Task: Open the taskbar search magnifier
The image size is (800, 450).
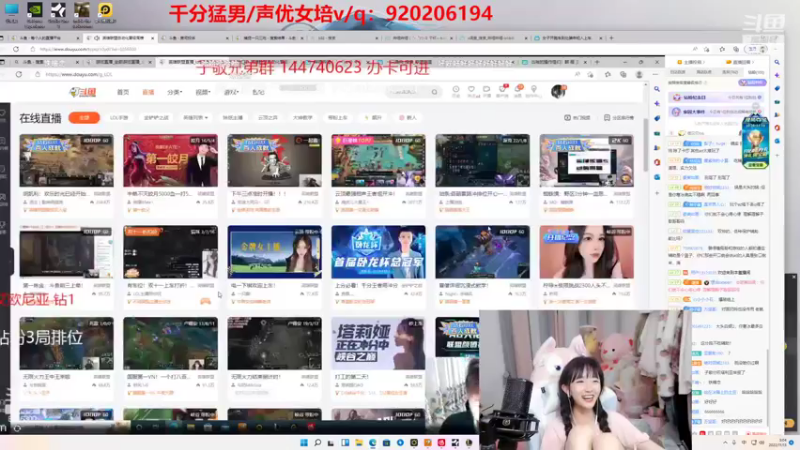Action: click(x=317, y=442)
